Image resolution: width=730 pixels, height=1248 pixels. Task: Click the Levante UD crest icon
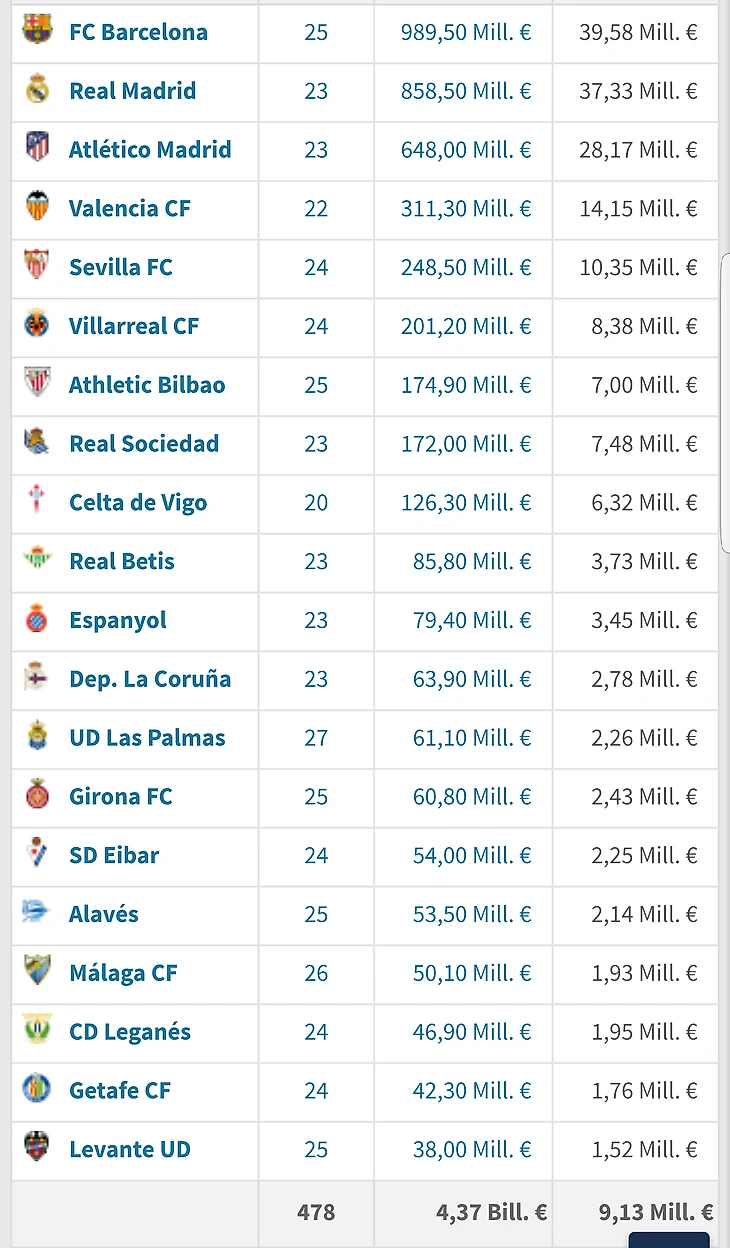point(37,1148)
